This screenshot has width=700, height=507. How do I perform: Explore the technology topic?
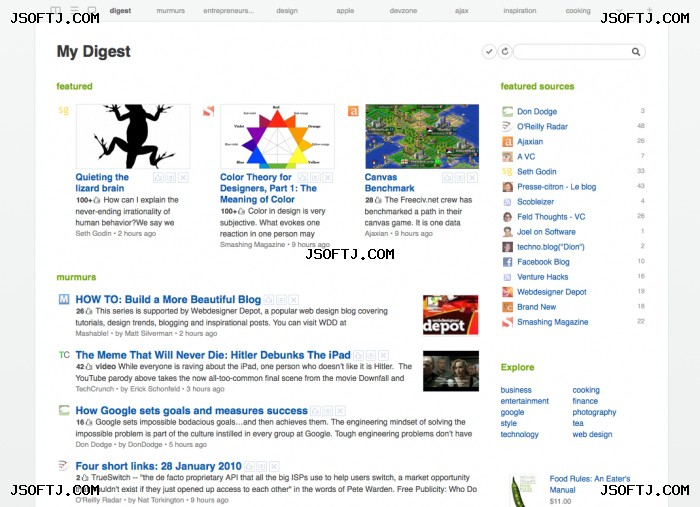[520, 434]
